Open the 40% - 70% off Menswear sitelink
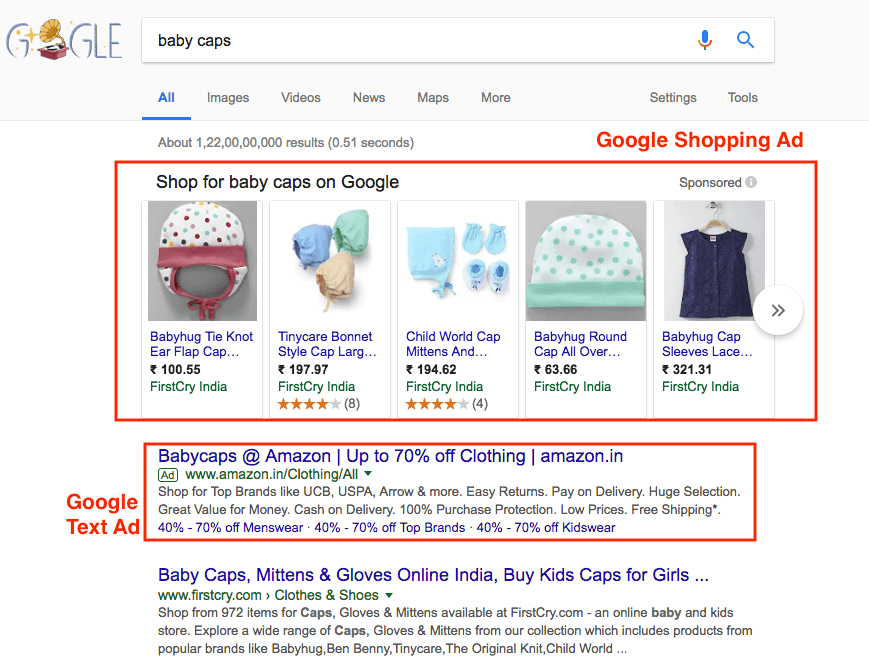Viewport: 869px width, 670px height. [x=231, y=528]
